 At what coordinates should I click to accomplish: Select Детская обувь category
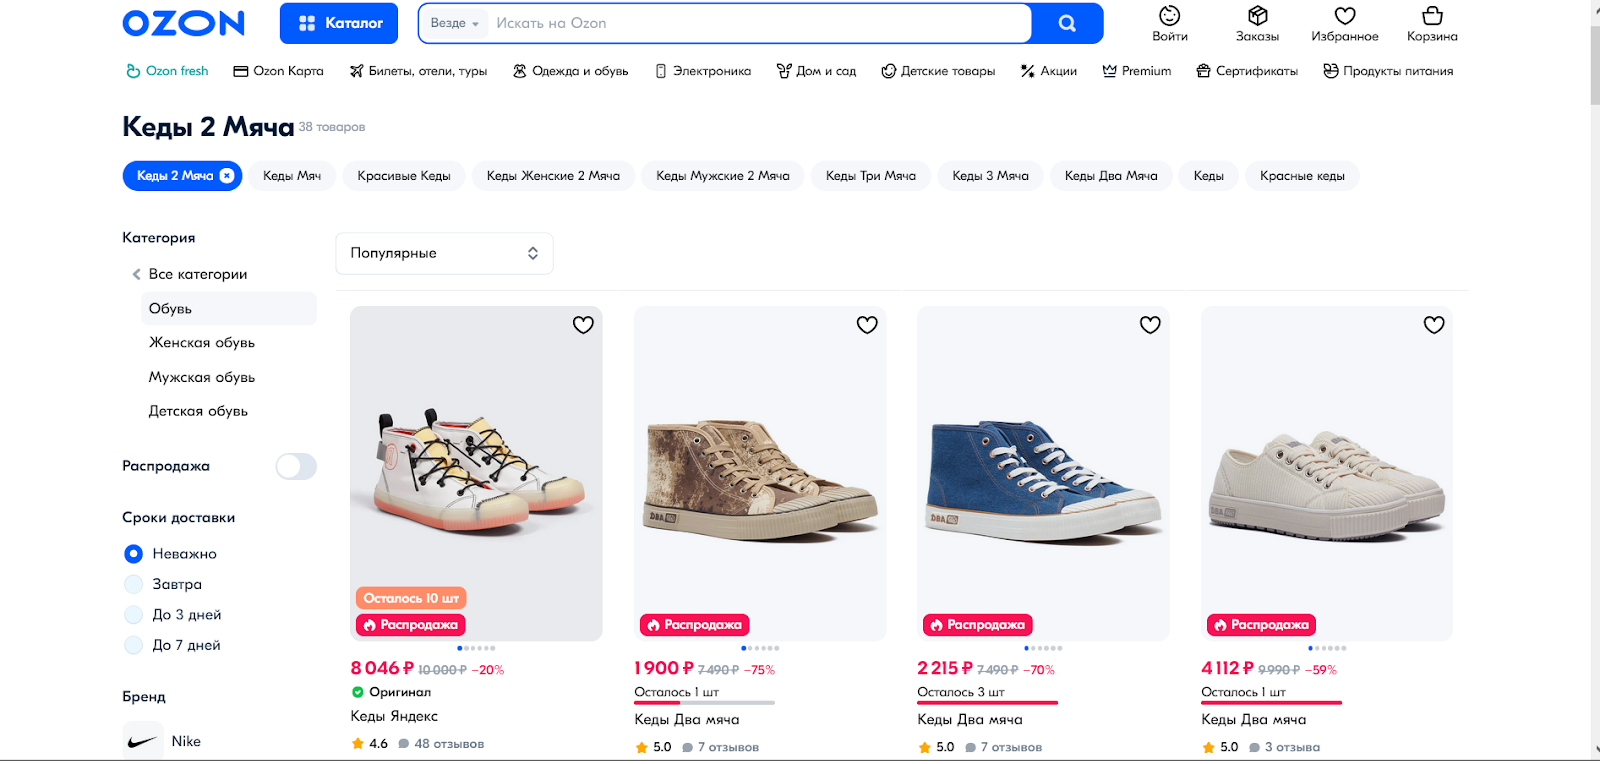click(x=198, y=411)
